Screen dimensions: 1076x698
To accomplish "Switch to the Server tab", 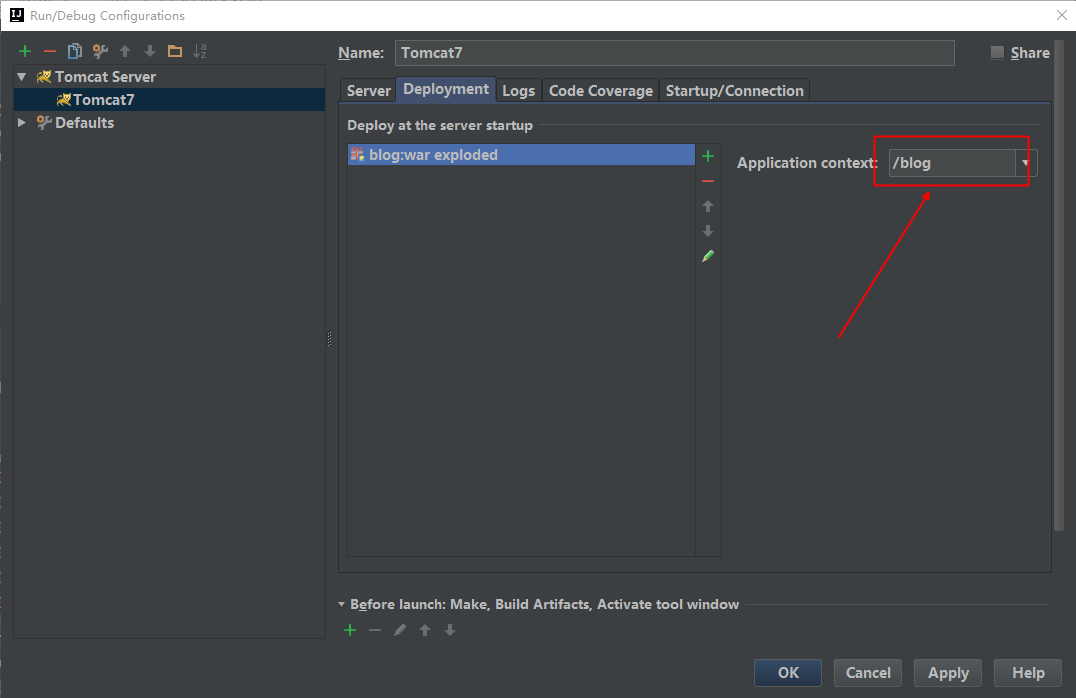I will pyautogui.click(x=368, y=91).
